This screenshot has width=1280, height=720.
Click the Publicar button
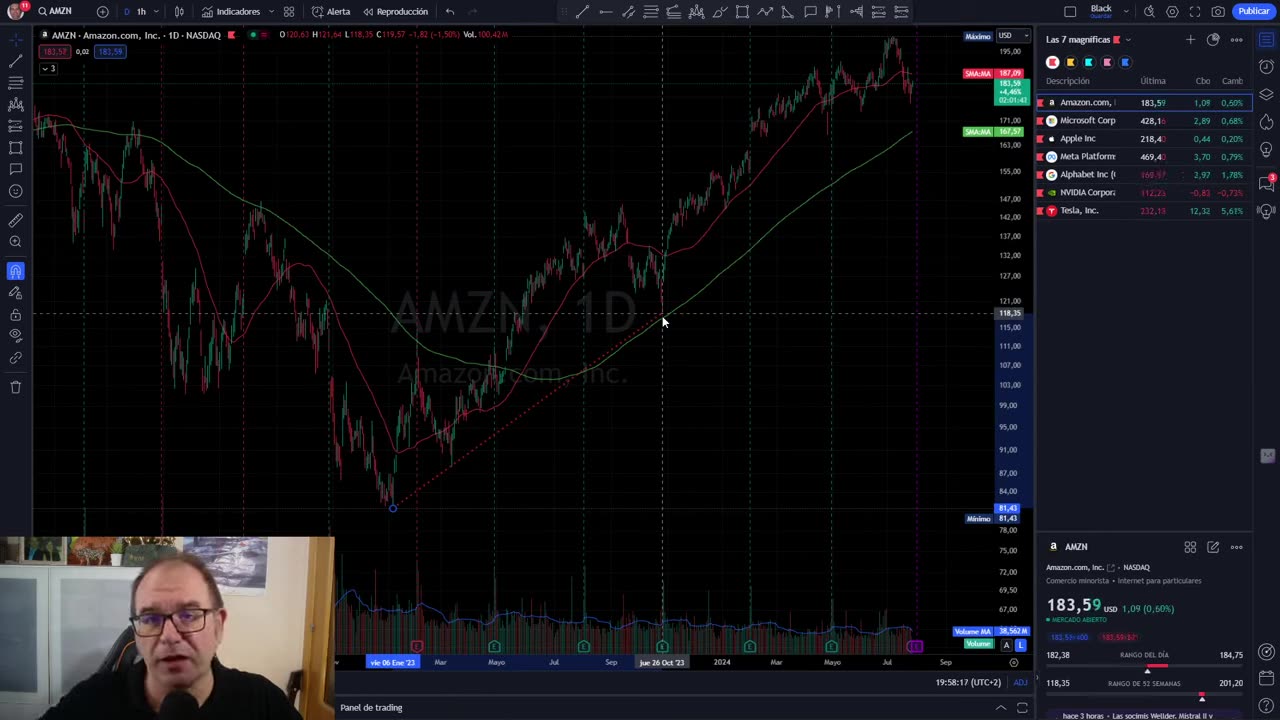[x=1253, y=11]
